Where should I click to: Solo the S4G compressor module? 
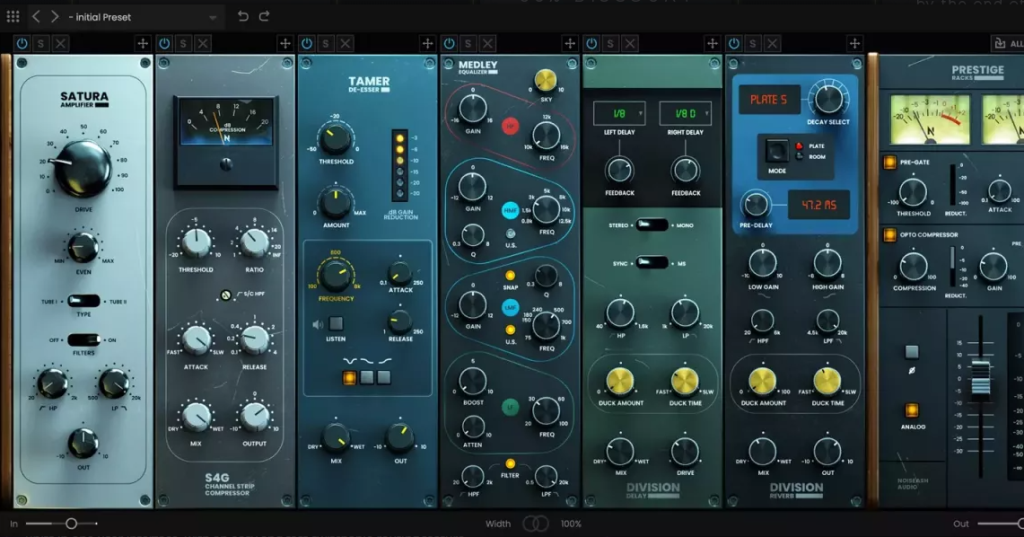point(184,44)
